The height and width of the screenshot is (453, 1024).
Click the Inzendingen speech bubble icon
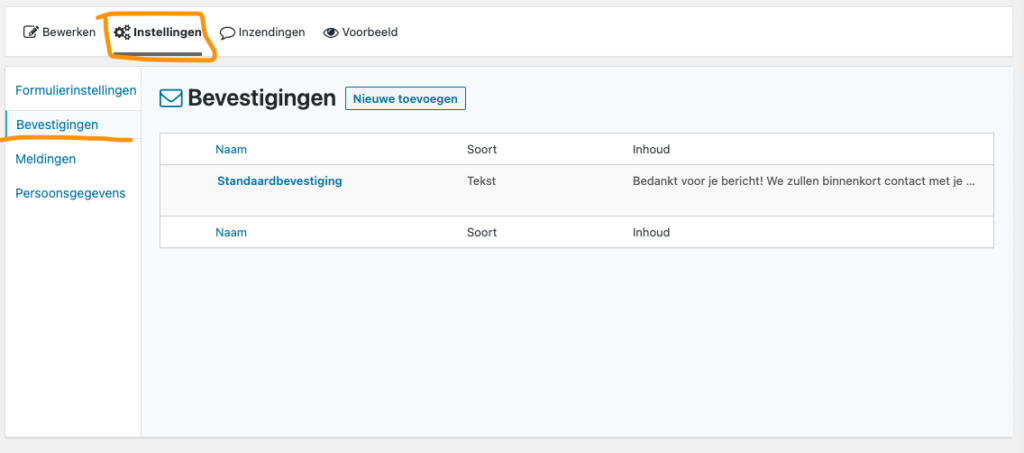pyautogui.click(x=227, y=33)
